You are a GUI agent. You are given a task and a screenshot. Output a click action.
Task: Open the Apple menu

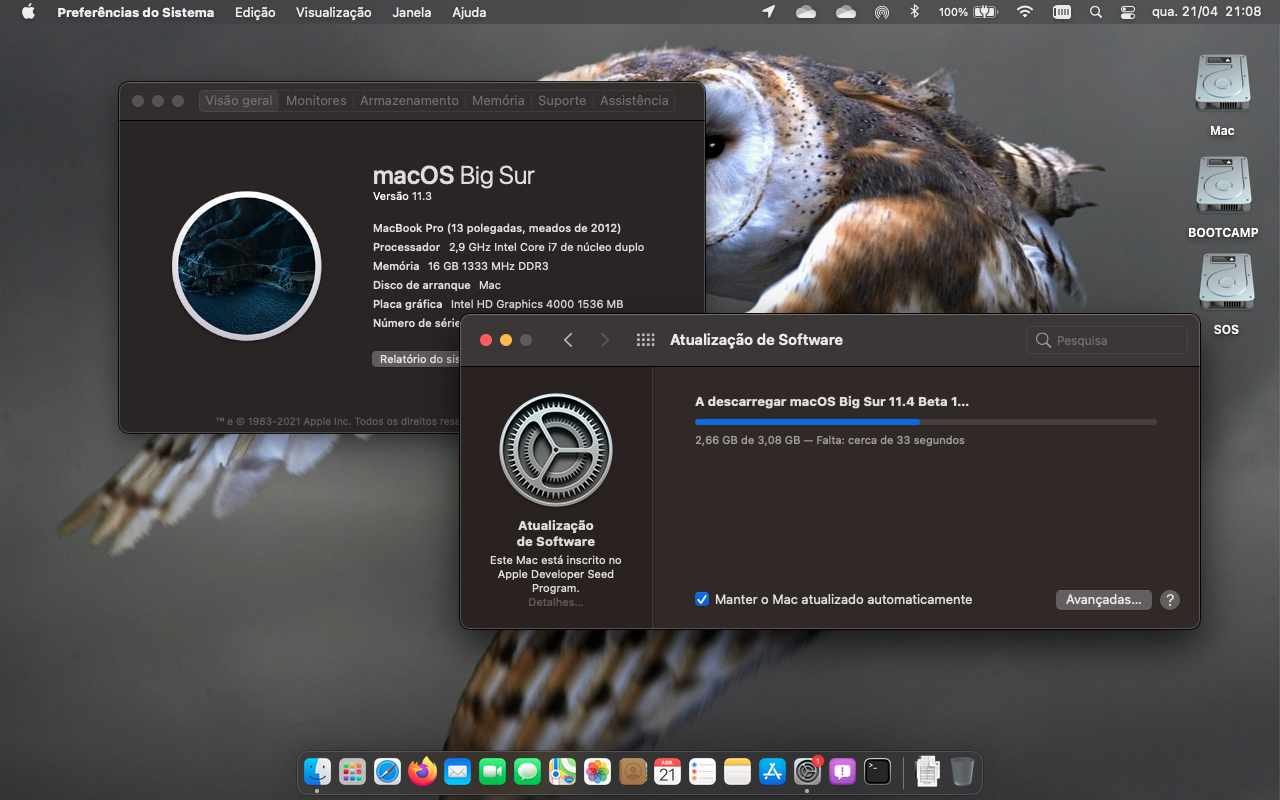tap(28, 12)
